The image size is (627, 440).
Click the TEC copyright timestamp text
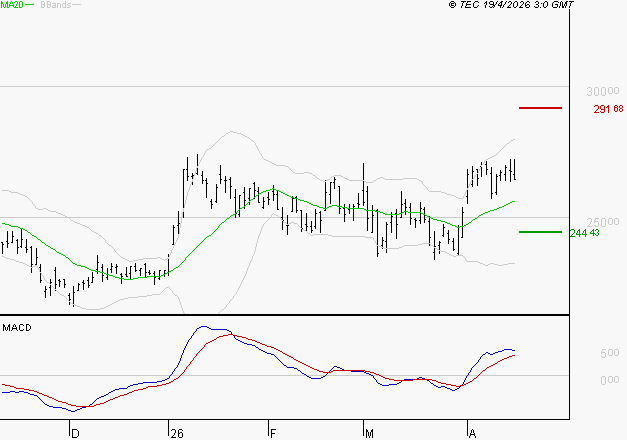[x=511, y=5]
